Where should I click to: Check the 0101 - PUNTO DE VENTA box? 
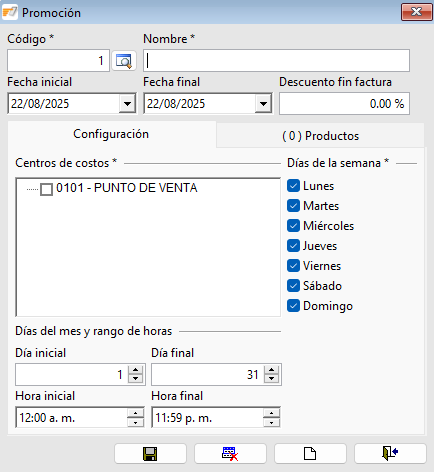coord(46,189)
